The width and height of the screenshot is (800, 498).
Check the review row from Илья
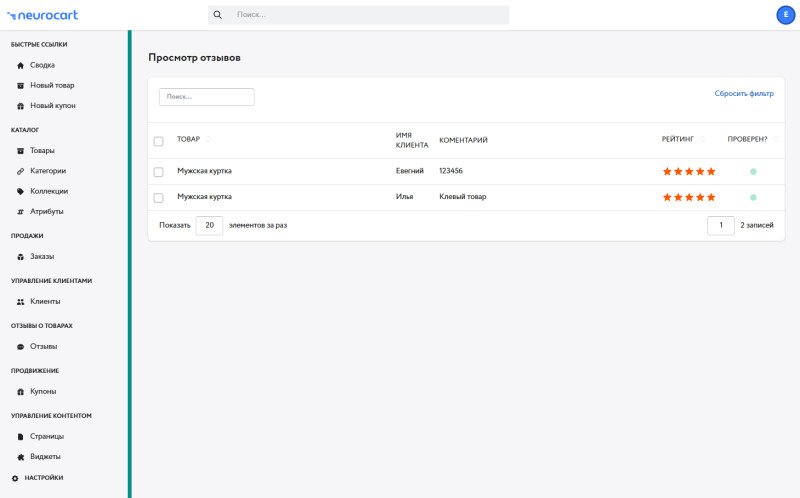click(158, 198)
